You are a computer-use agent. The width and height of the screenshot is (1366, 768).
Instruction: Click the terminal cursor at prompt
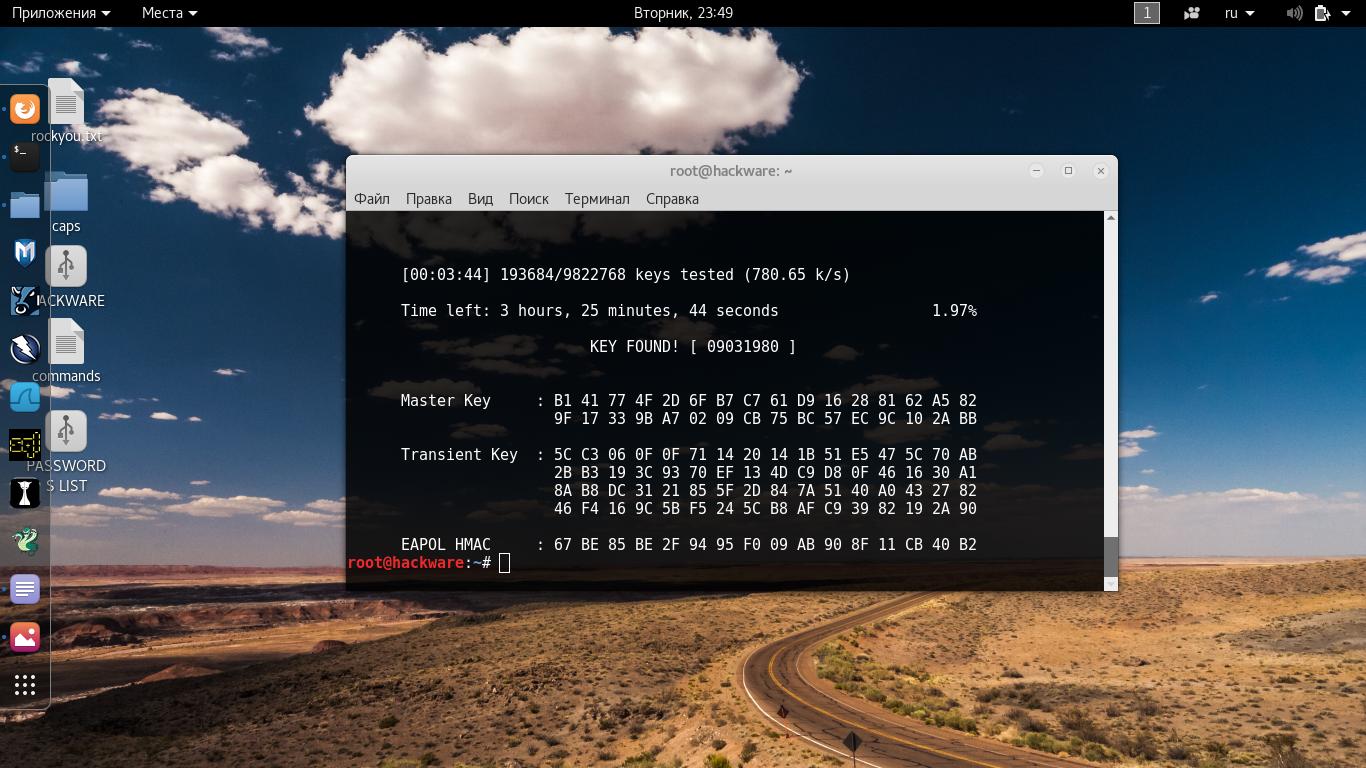click(x=504, y=563)
